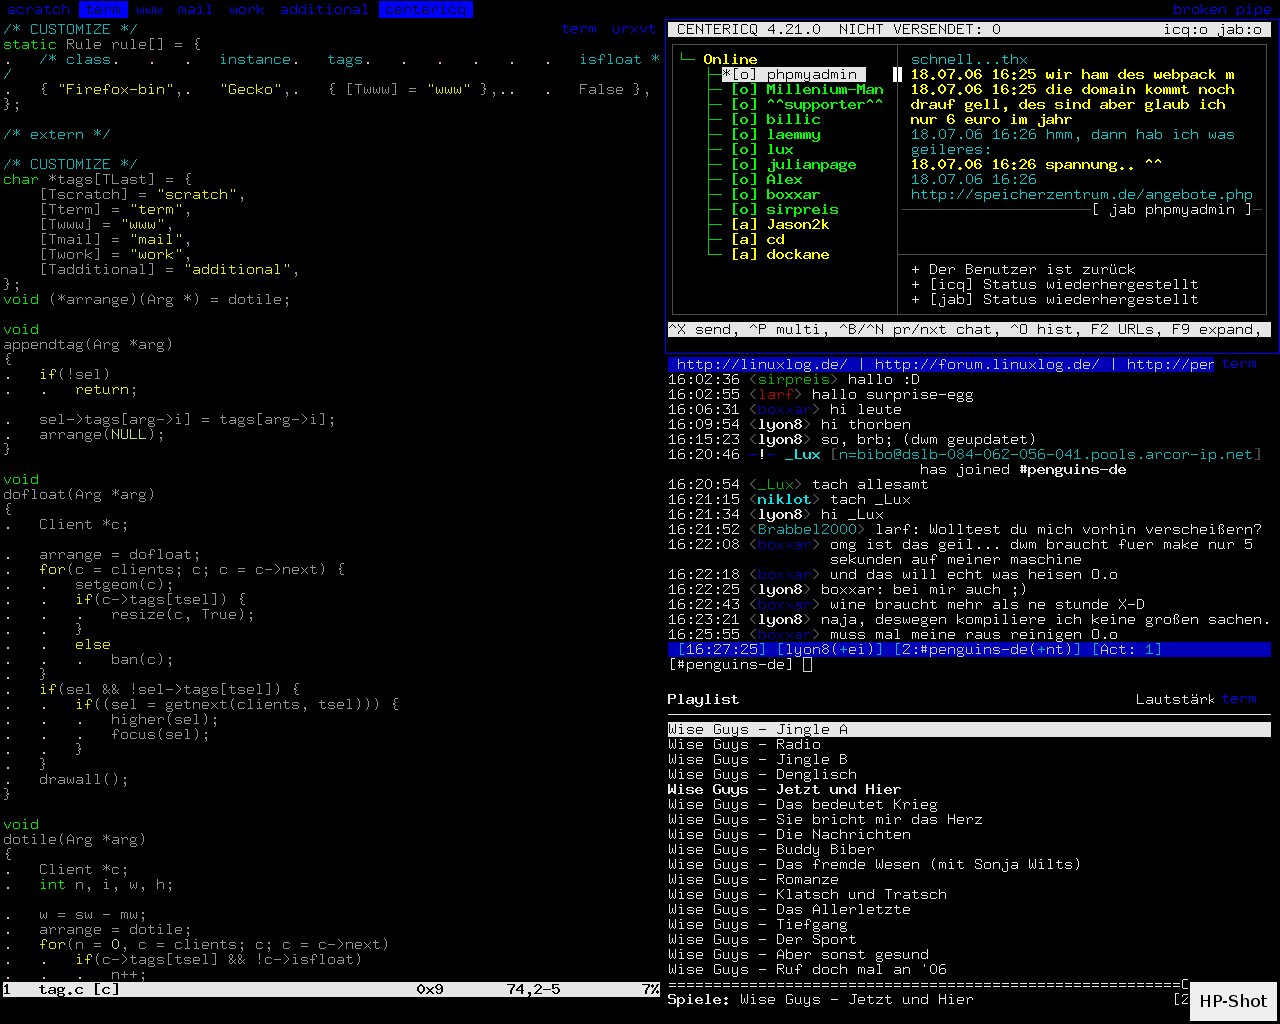Click the online status marker beside billic
The height and width of the screenshot is (1024, 1280).
pos(744,119)
